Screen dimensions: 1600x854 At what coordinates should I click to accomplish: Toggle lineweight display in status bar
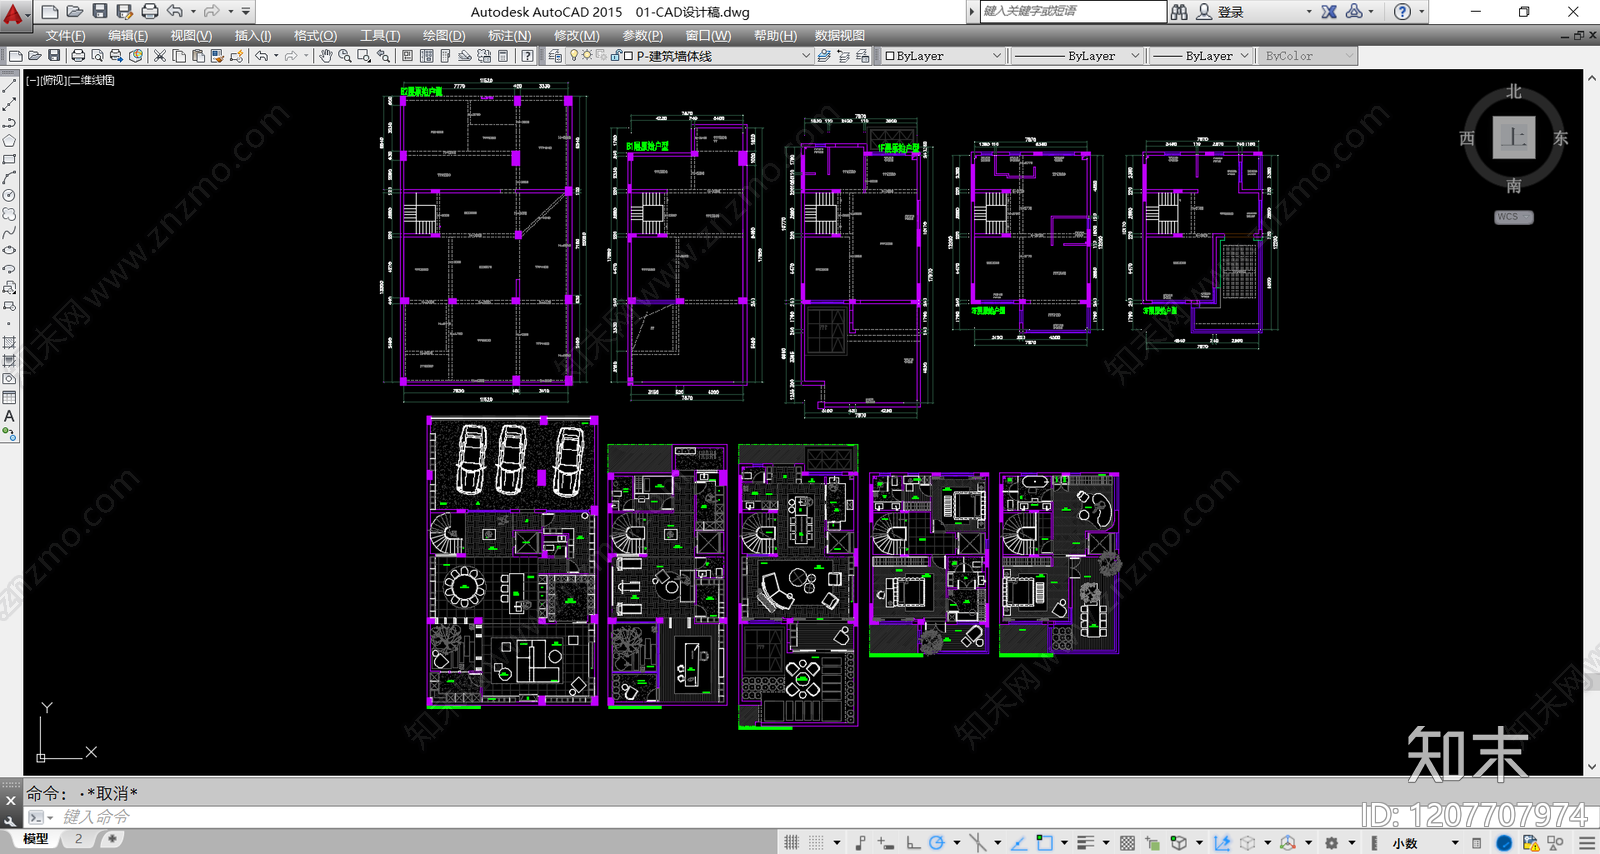1085,843
